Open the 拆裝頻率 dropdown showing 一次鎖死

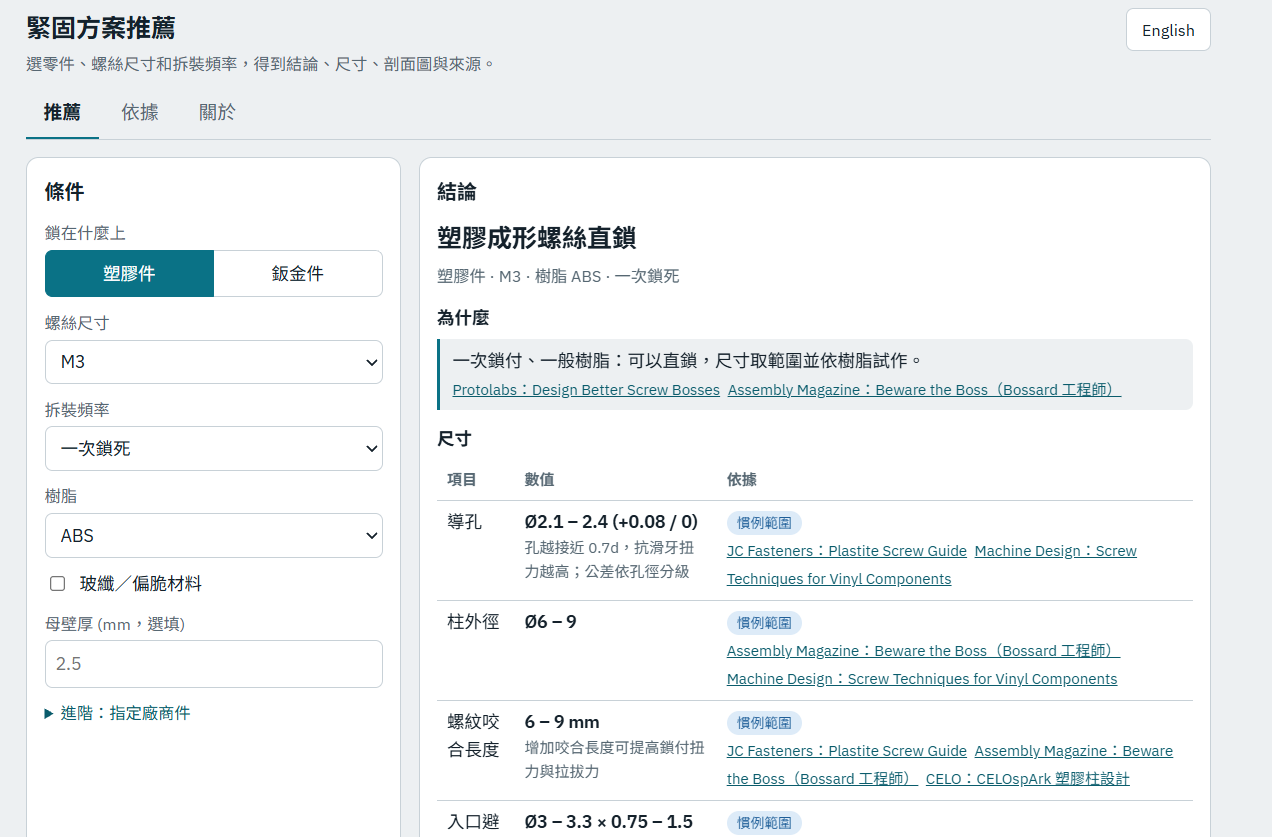214,449
